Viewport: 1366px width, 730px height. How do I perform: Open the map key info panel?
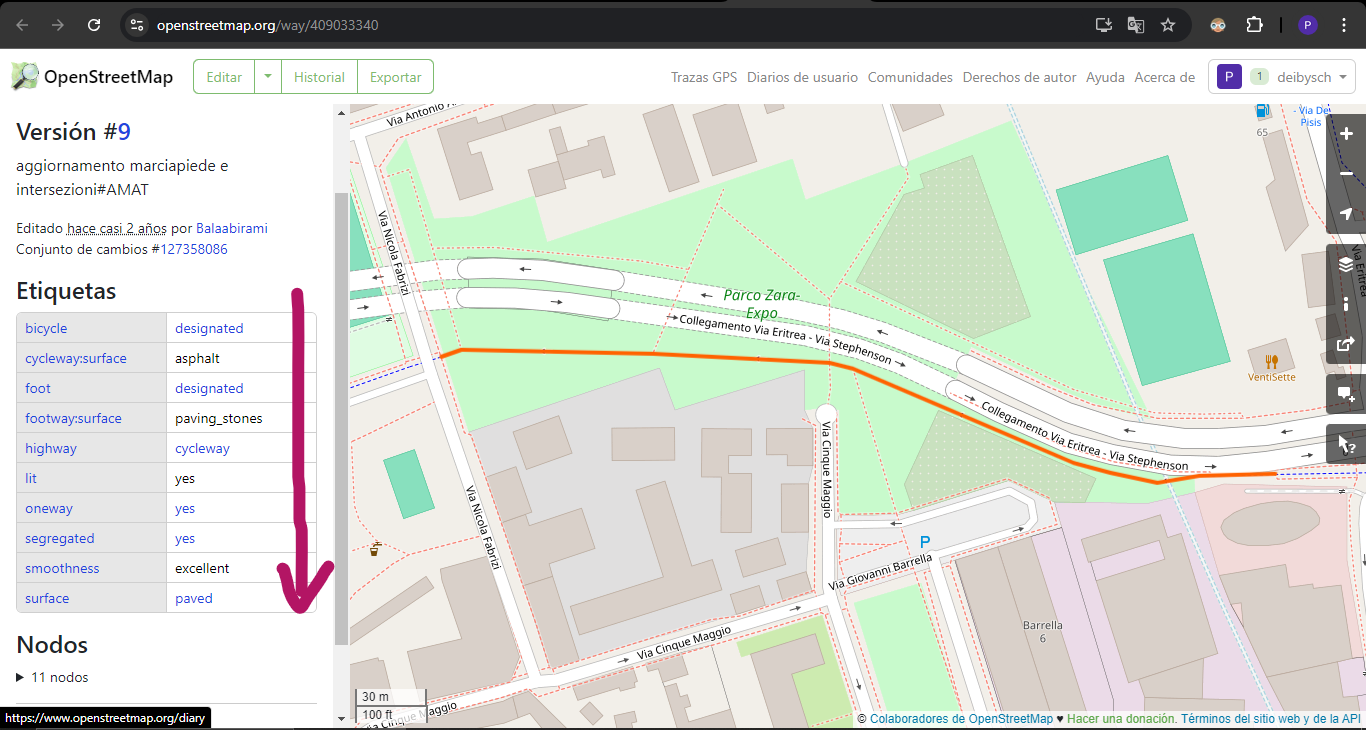1346,304
